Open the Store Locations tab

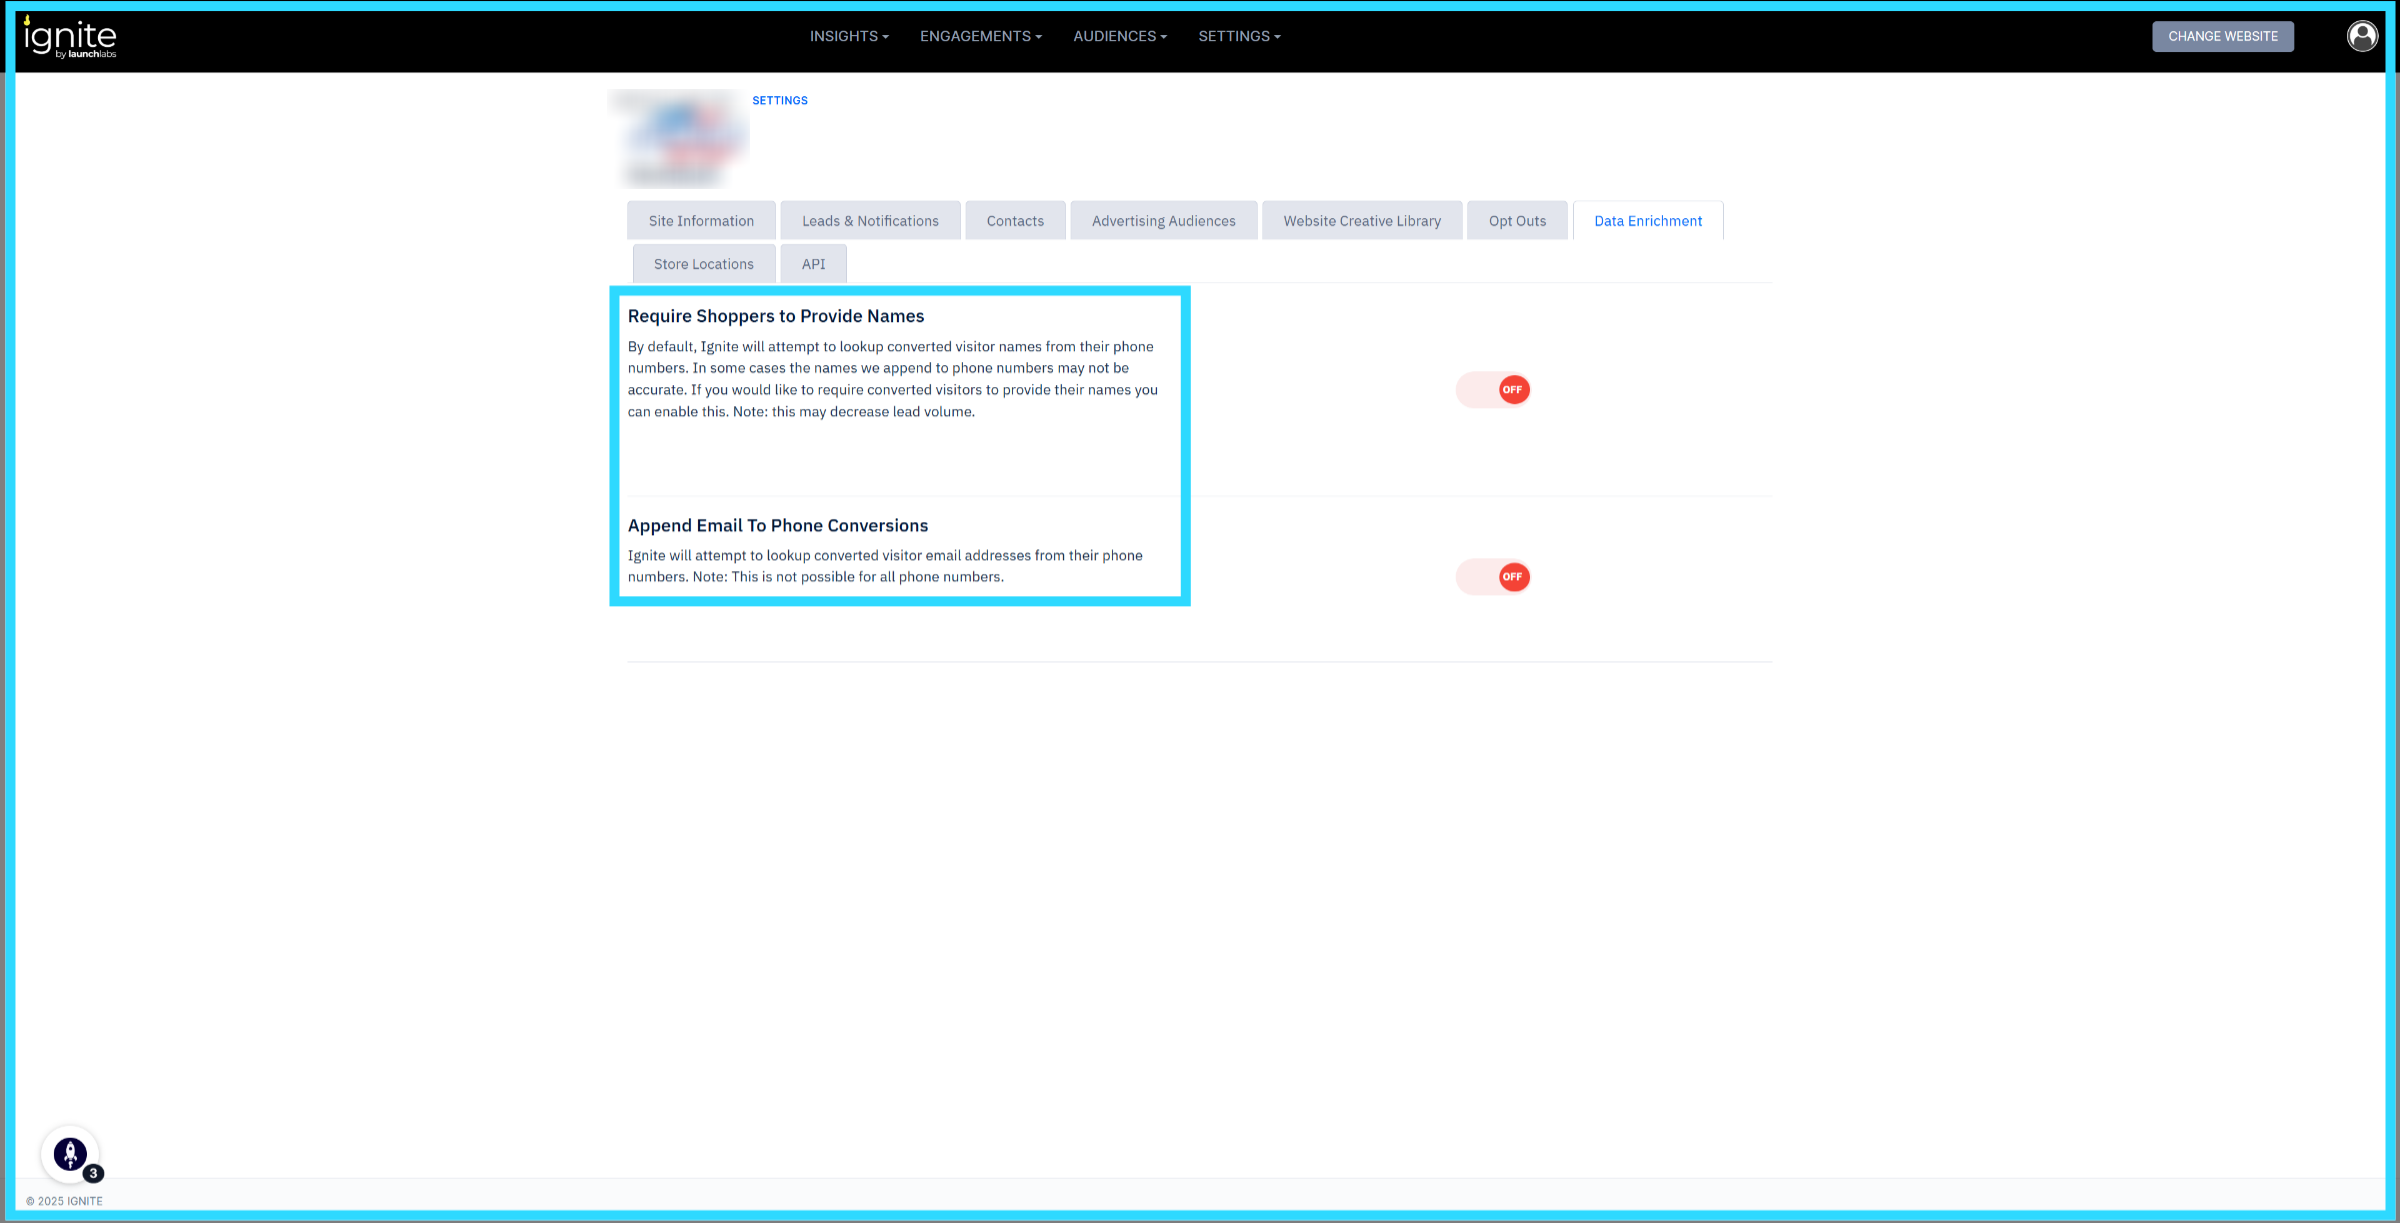coord(703,264)
